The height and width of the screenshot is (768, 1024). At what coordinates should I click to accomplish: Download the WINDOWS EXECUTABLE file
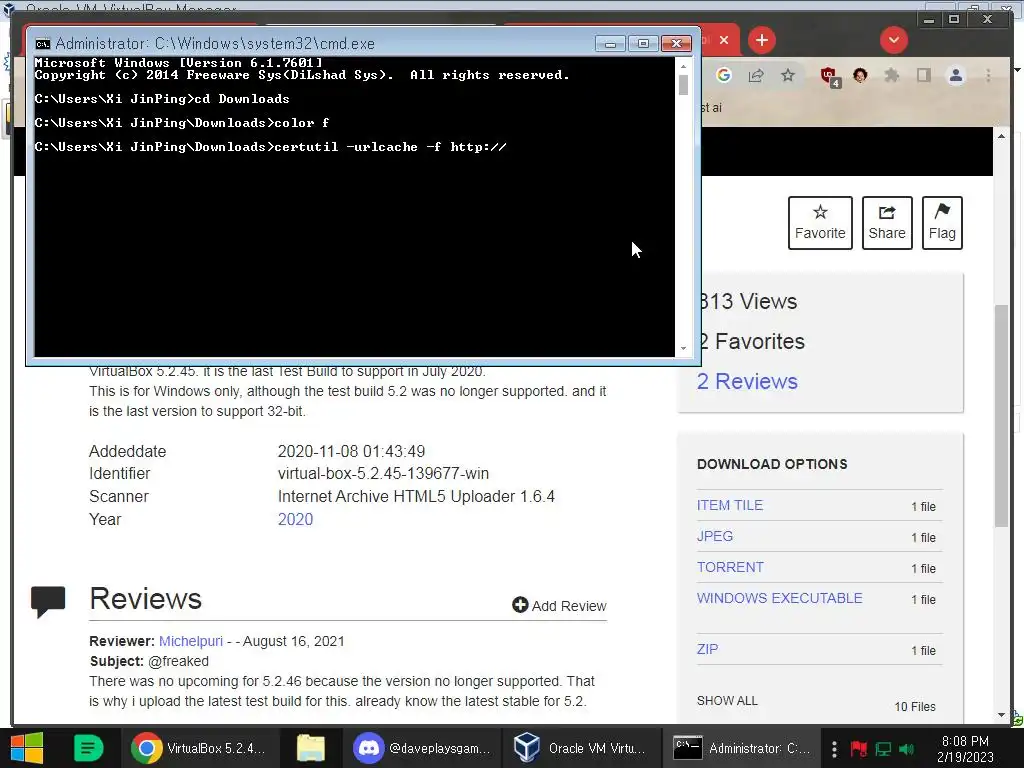point(779,598)
